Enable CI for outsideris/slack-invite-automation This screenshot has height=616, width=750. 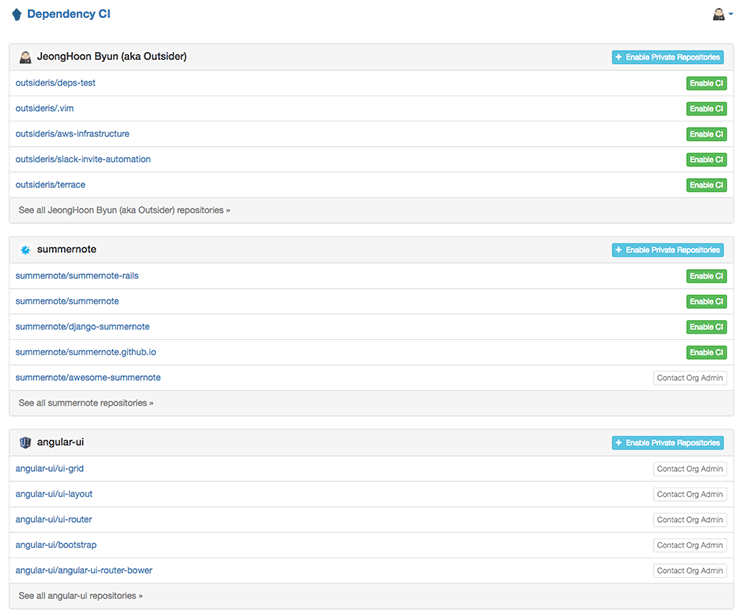(706, 159)
